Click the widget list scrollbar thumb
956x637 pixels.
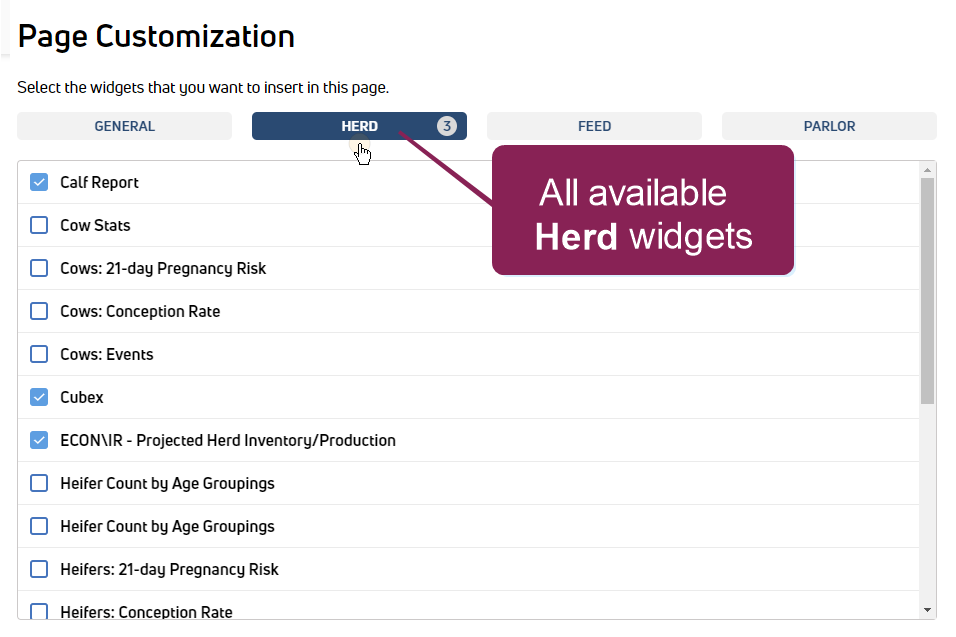click(x=928, y=290)
